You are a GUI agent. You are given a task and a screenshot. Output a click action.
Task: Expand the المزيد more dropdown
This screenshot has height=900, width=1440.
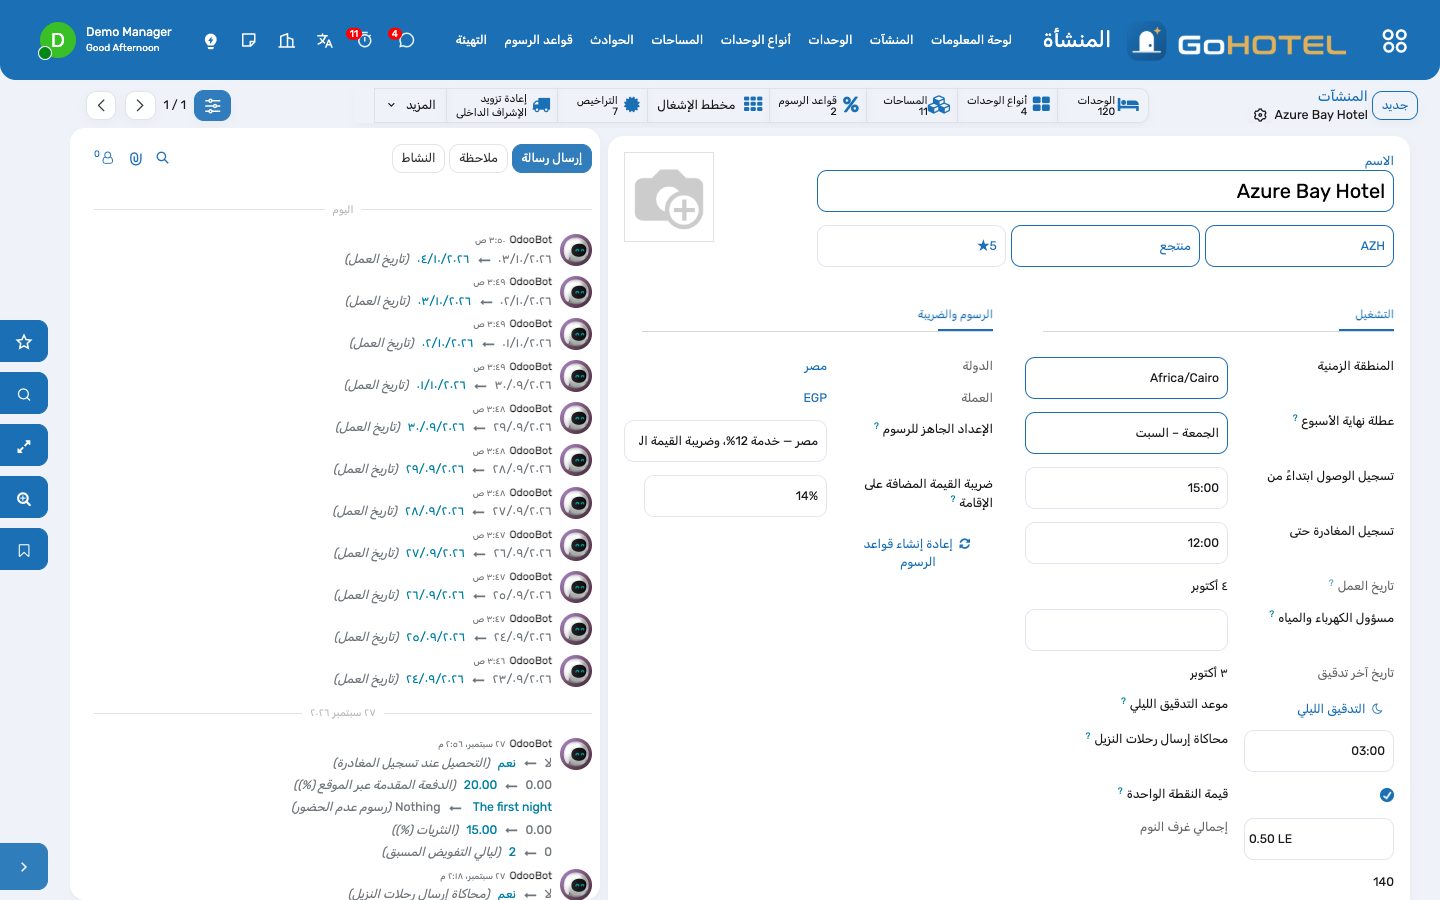tap(411, 105)
